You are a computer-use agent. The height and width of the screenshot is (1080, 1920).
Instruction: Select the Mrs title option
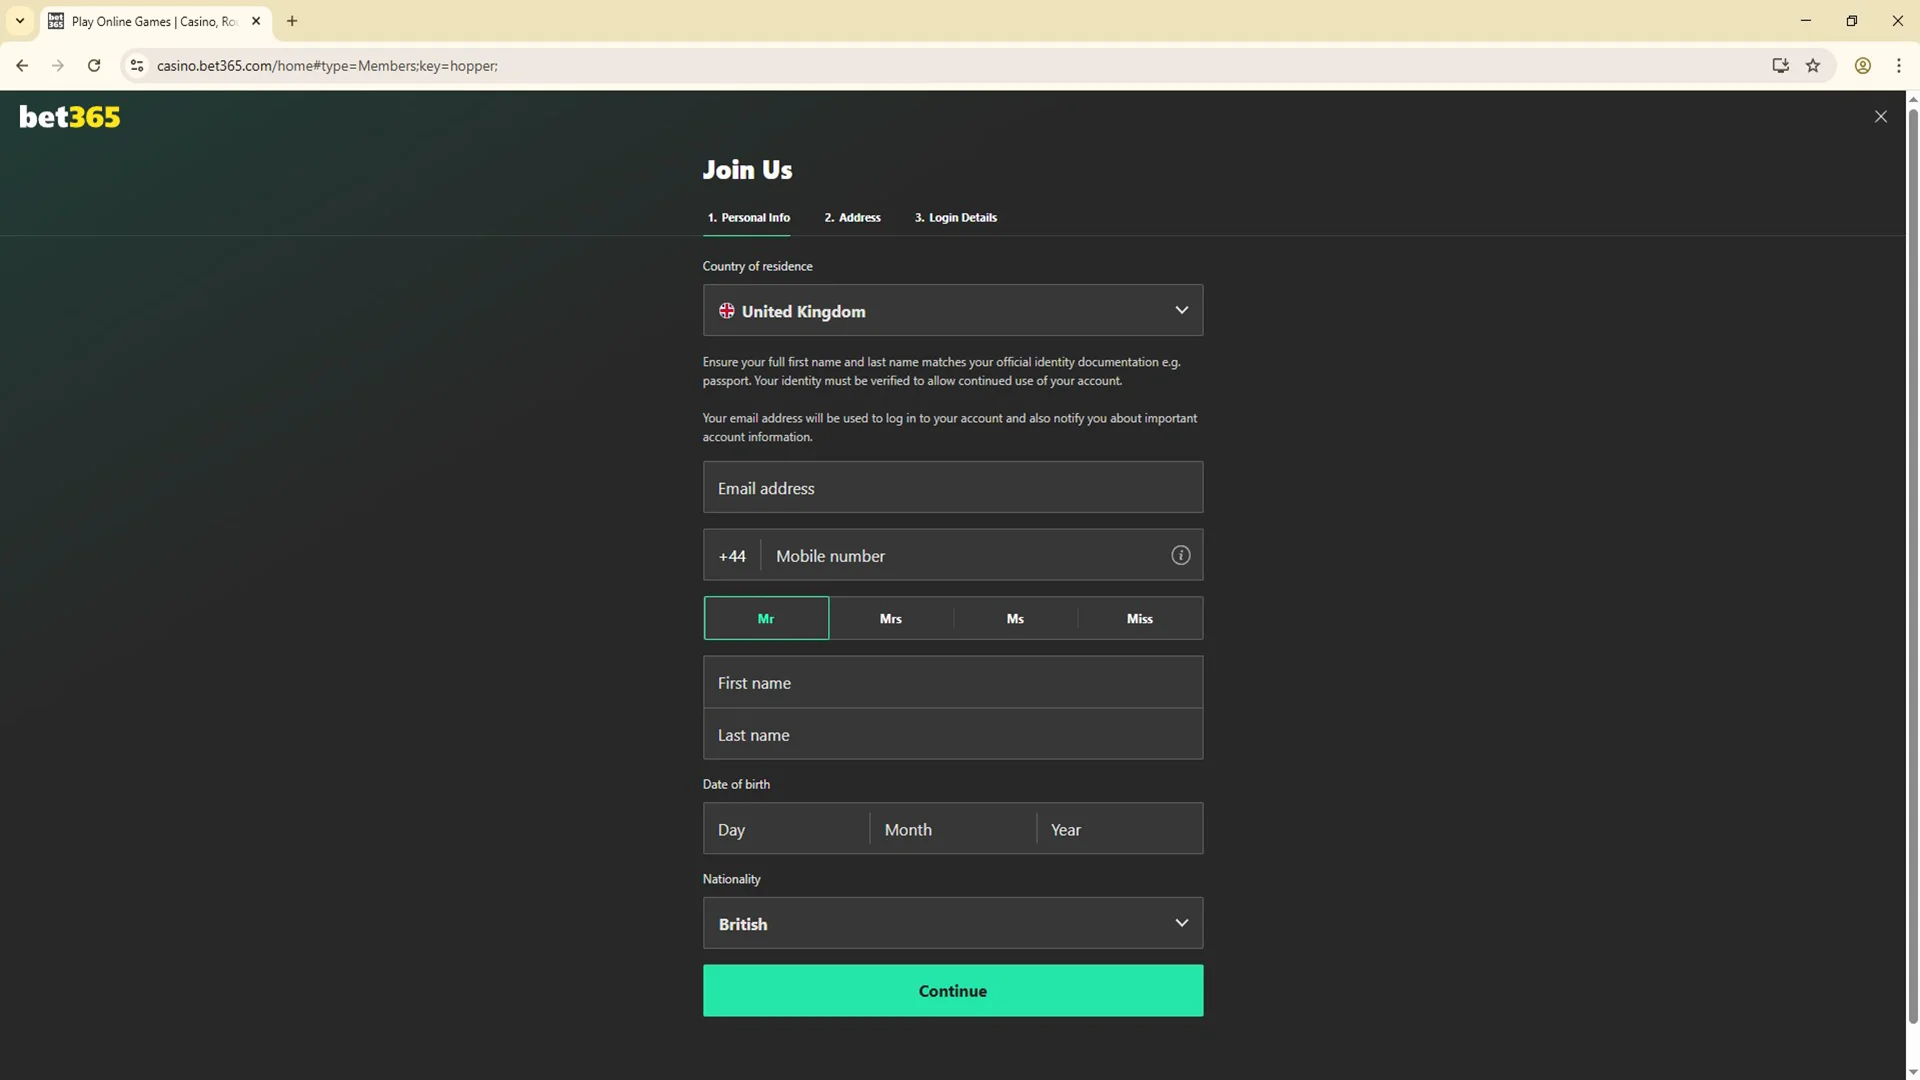pos(890,619)
